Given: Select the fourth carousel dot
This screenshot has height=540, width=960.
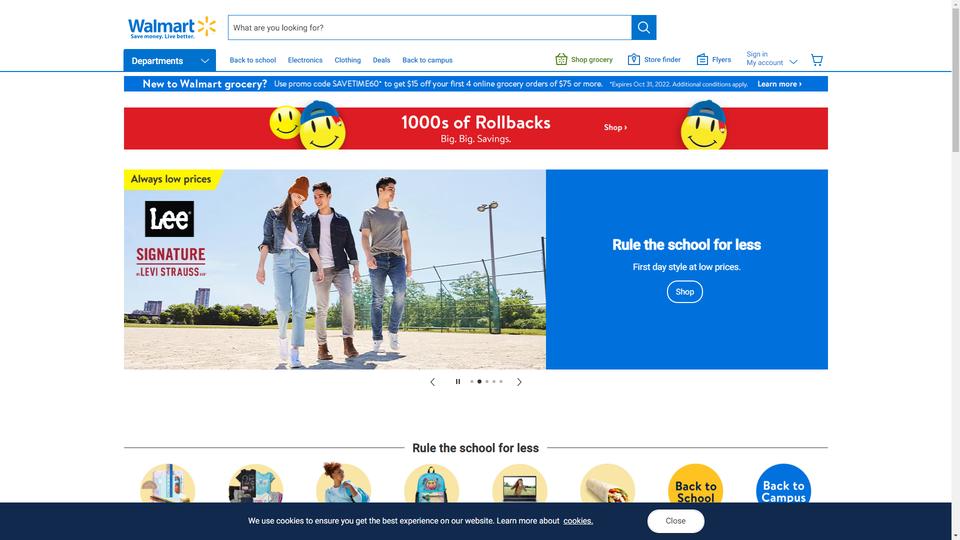Looking at the screenshot, I should [494, 381].
